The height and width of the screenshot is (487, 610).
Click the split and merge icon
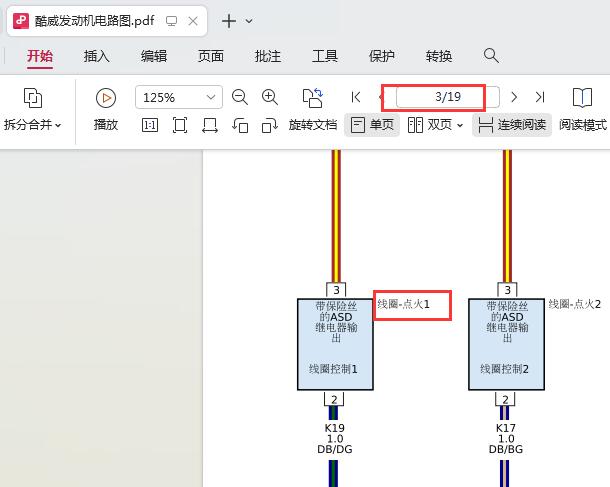point(33,98)
